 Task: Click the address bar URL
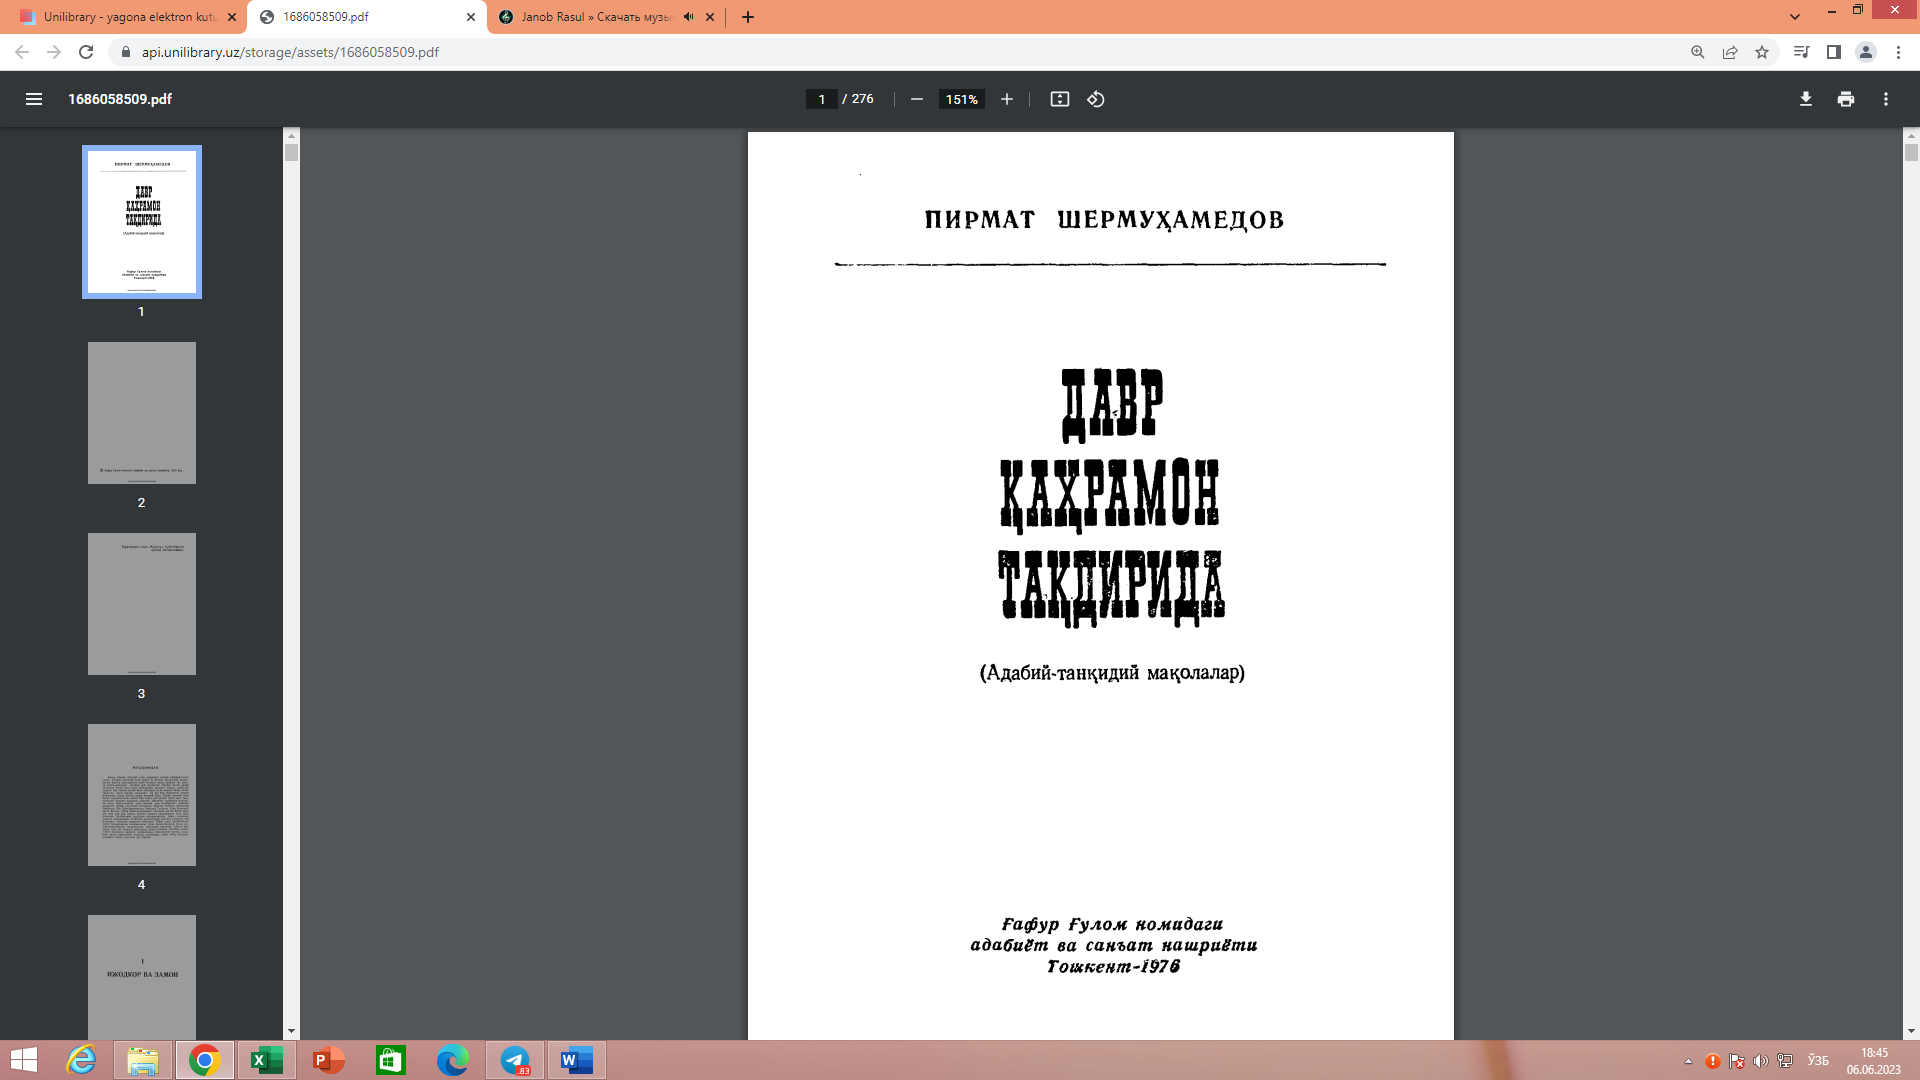coord(290,52)
